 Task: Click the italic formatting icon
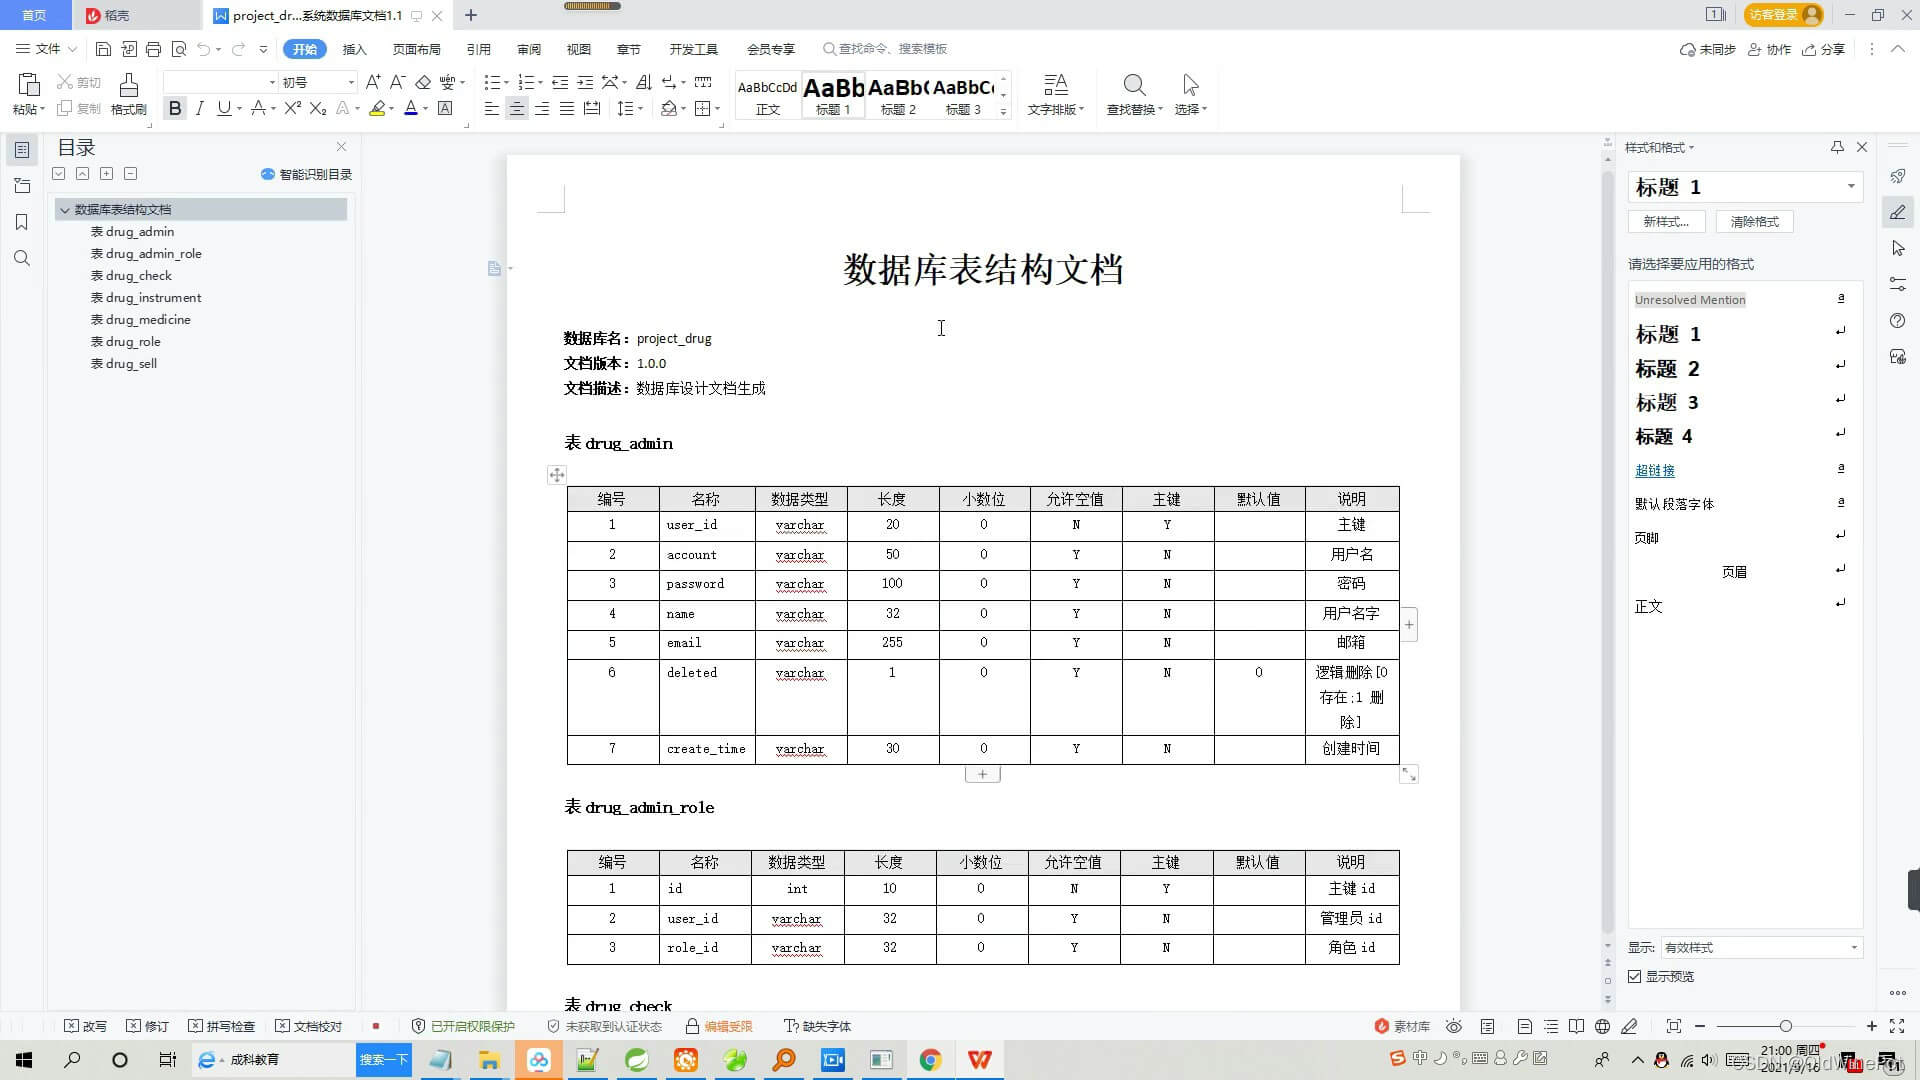point(200,108)
